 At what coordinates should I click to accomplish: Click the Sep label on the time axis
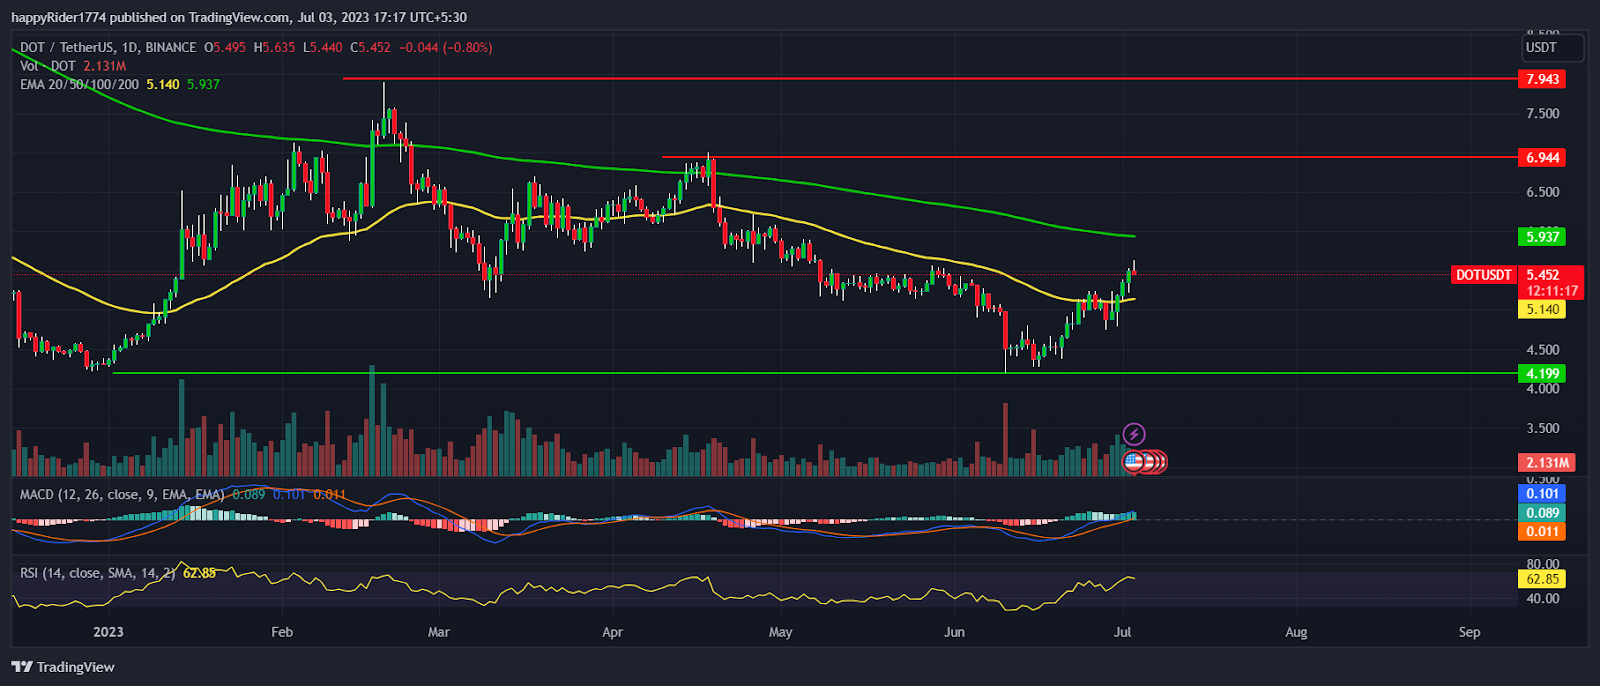click(1469, 632)
